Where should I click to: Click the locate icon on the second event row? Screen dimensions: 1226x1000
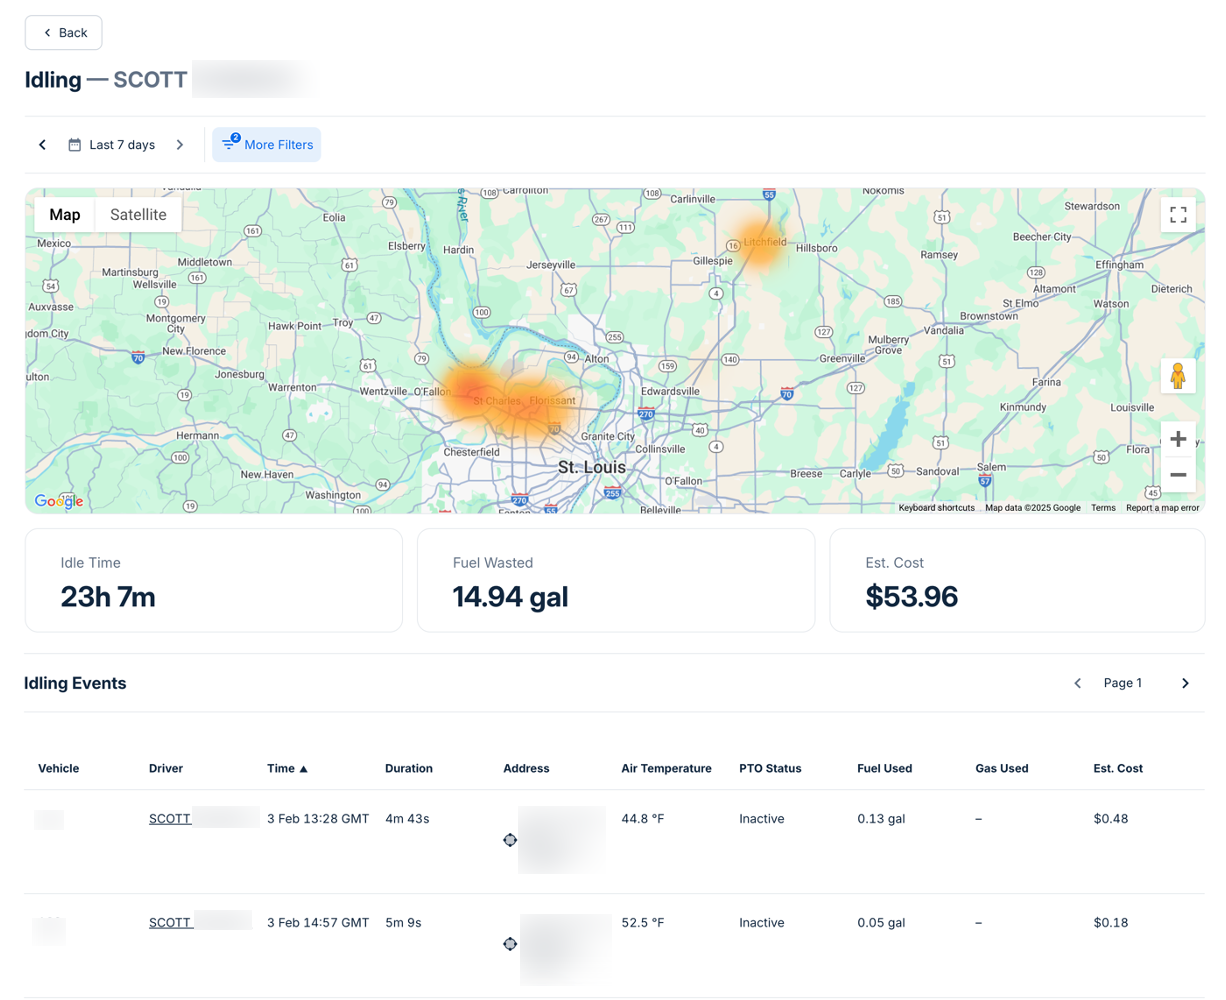510,944
